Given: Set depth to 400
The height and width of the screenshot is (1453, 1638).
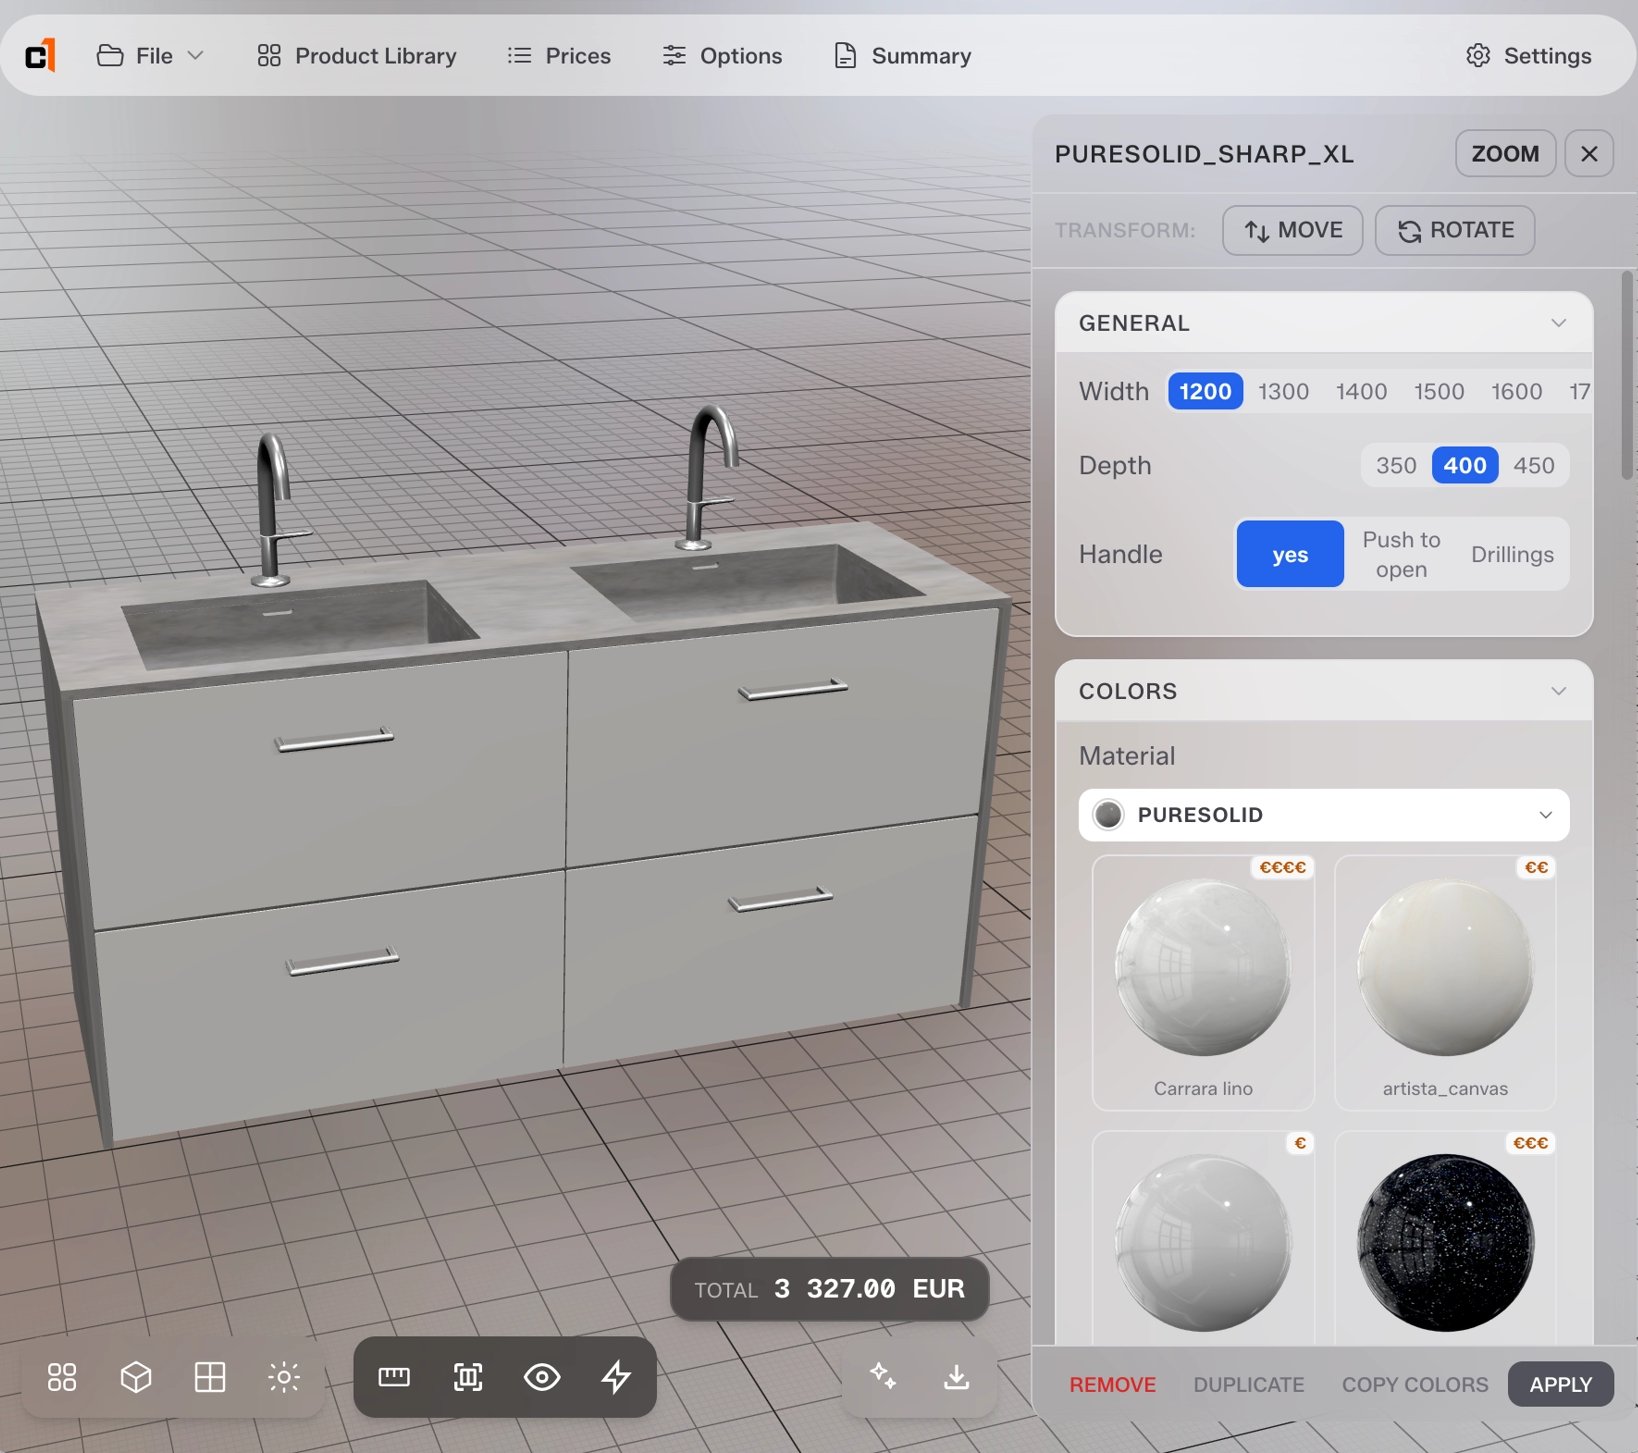Looking at the screenshot, I should [1465, 465].
